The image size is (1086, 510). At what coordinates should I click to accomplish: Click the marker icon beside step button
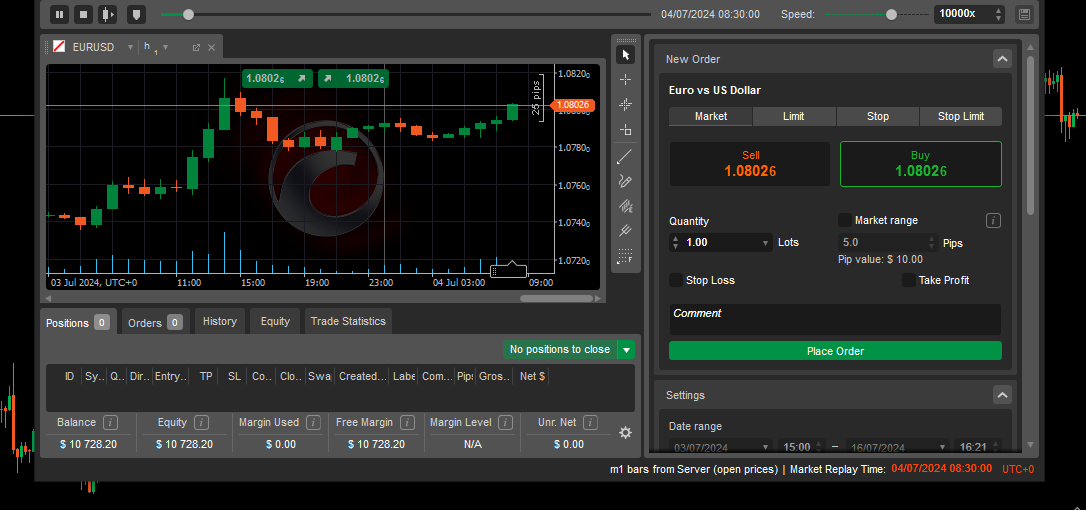coord(136,14)
